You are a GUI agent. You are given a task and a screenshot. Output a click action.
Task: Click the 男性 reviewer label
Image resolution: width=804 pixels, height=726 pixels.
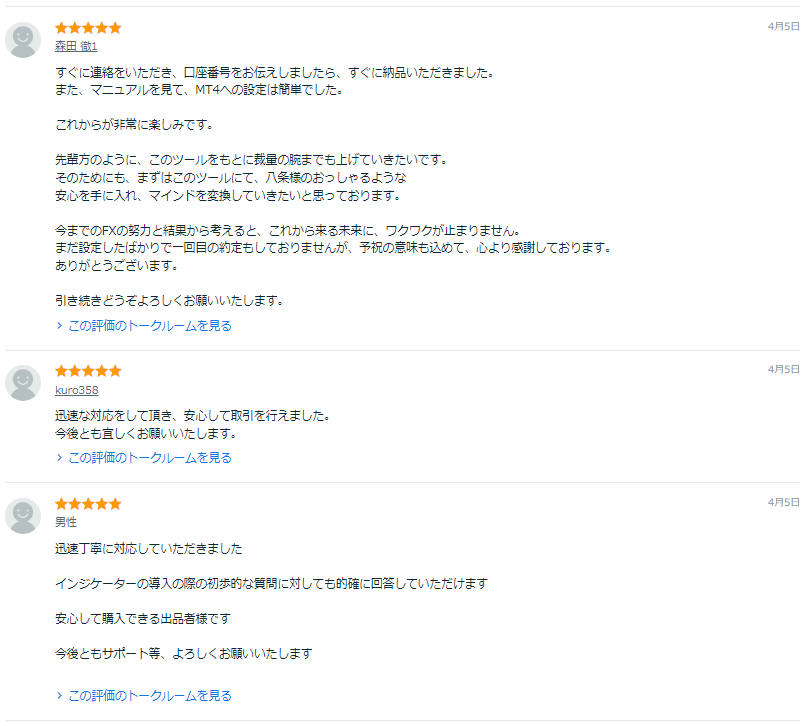click(x=66, y=522)
